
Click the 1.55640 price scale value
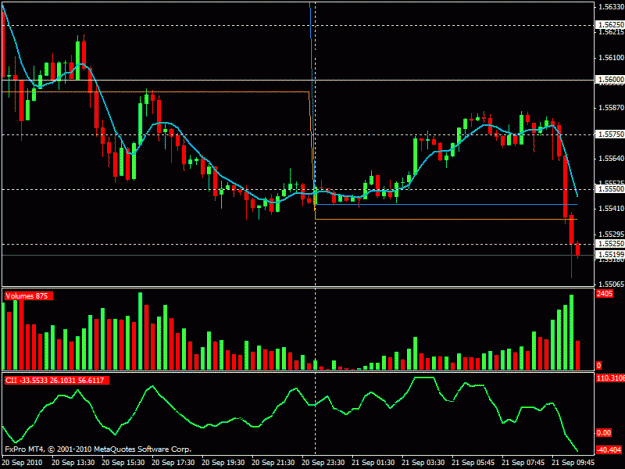click(x=611, y=159)
